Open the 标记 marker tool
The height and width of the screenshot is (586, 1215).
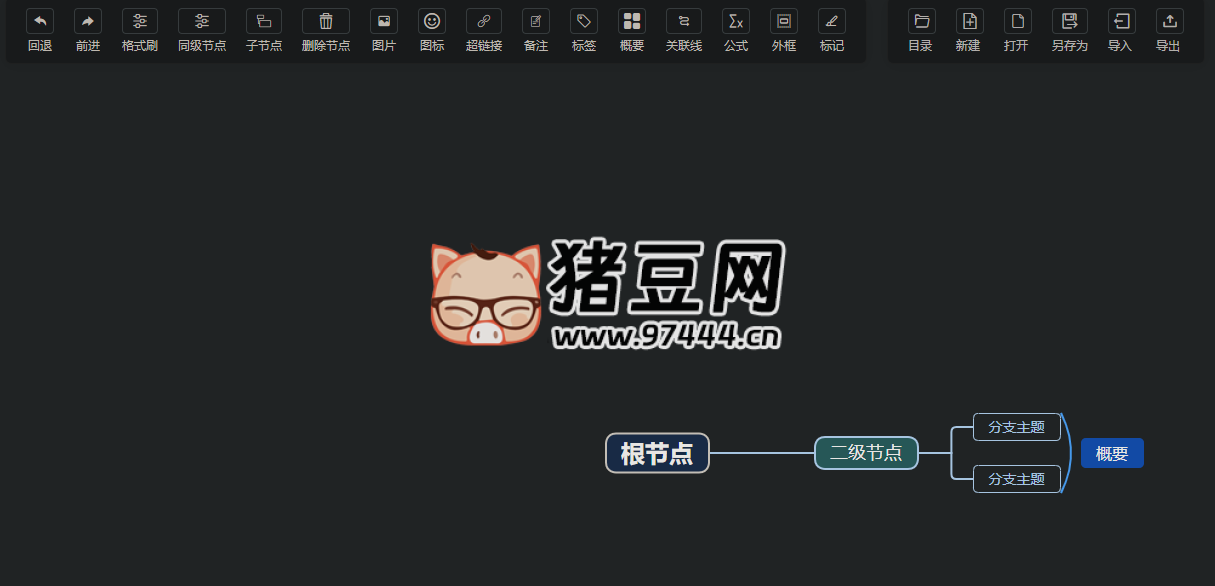tap(831, 30)
